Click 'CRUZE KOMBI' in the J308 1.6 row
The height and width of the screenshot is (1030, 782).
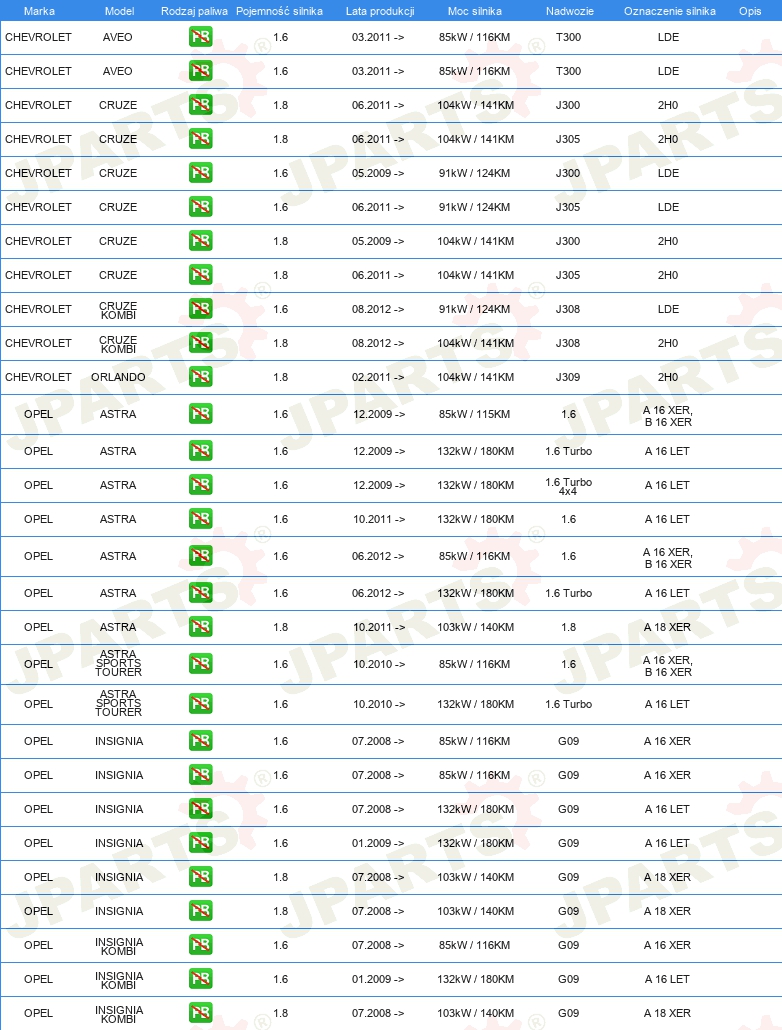118,310
